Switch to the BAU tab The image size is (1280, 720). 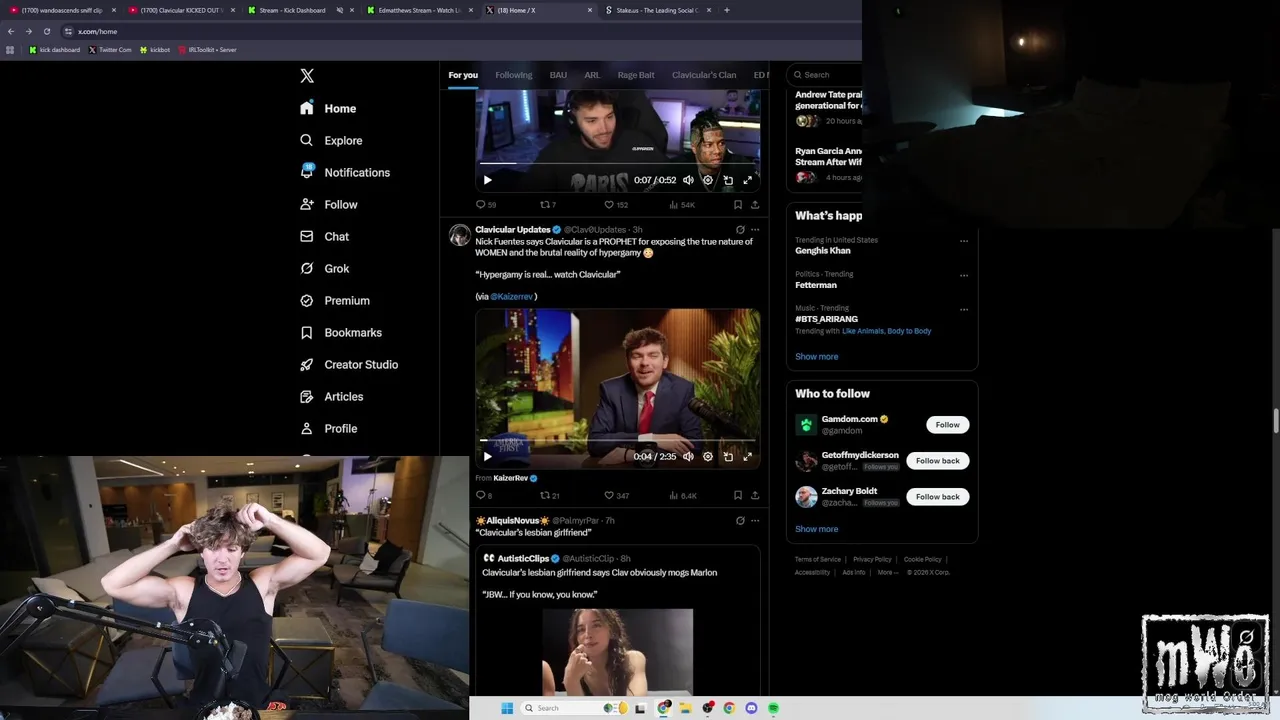click(x=558, y=75)
